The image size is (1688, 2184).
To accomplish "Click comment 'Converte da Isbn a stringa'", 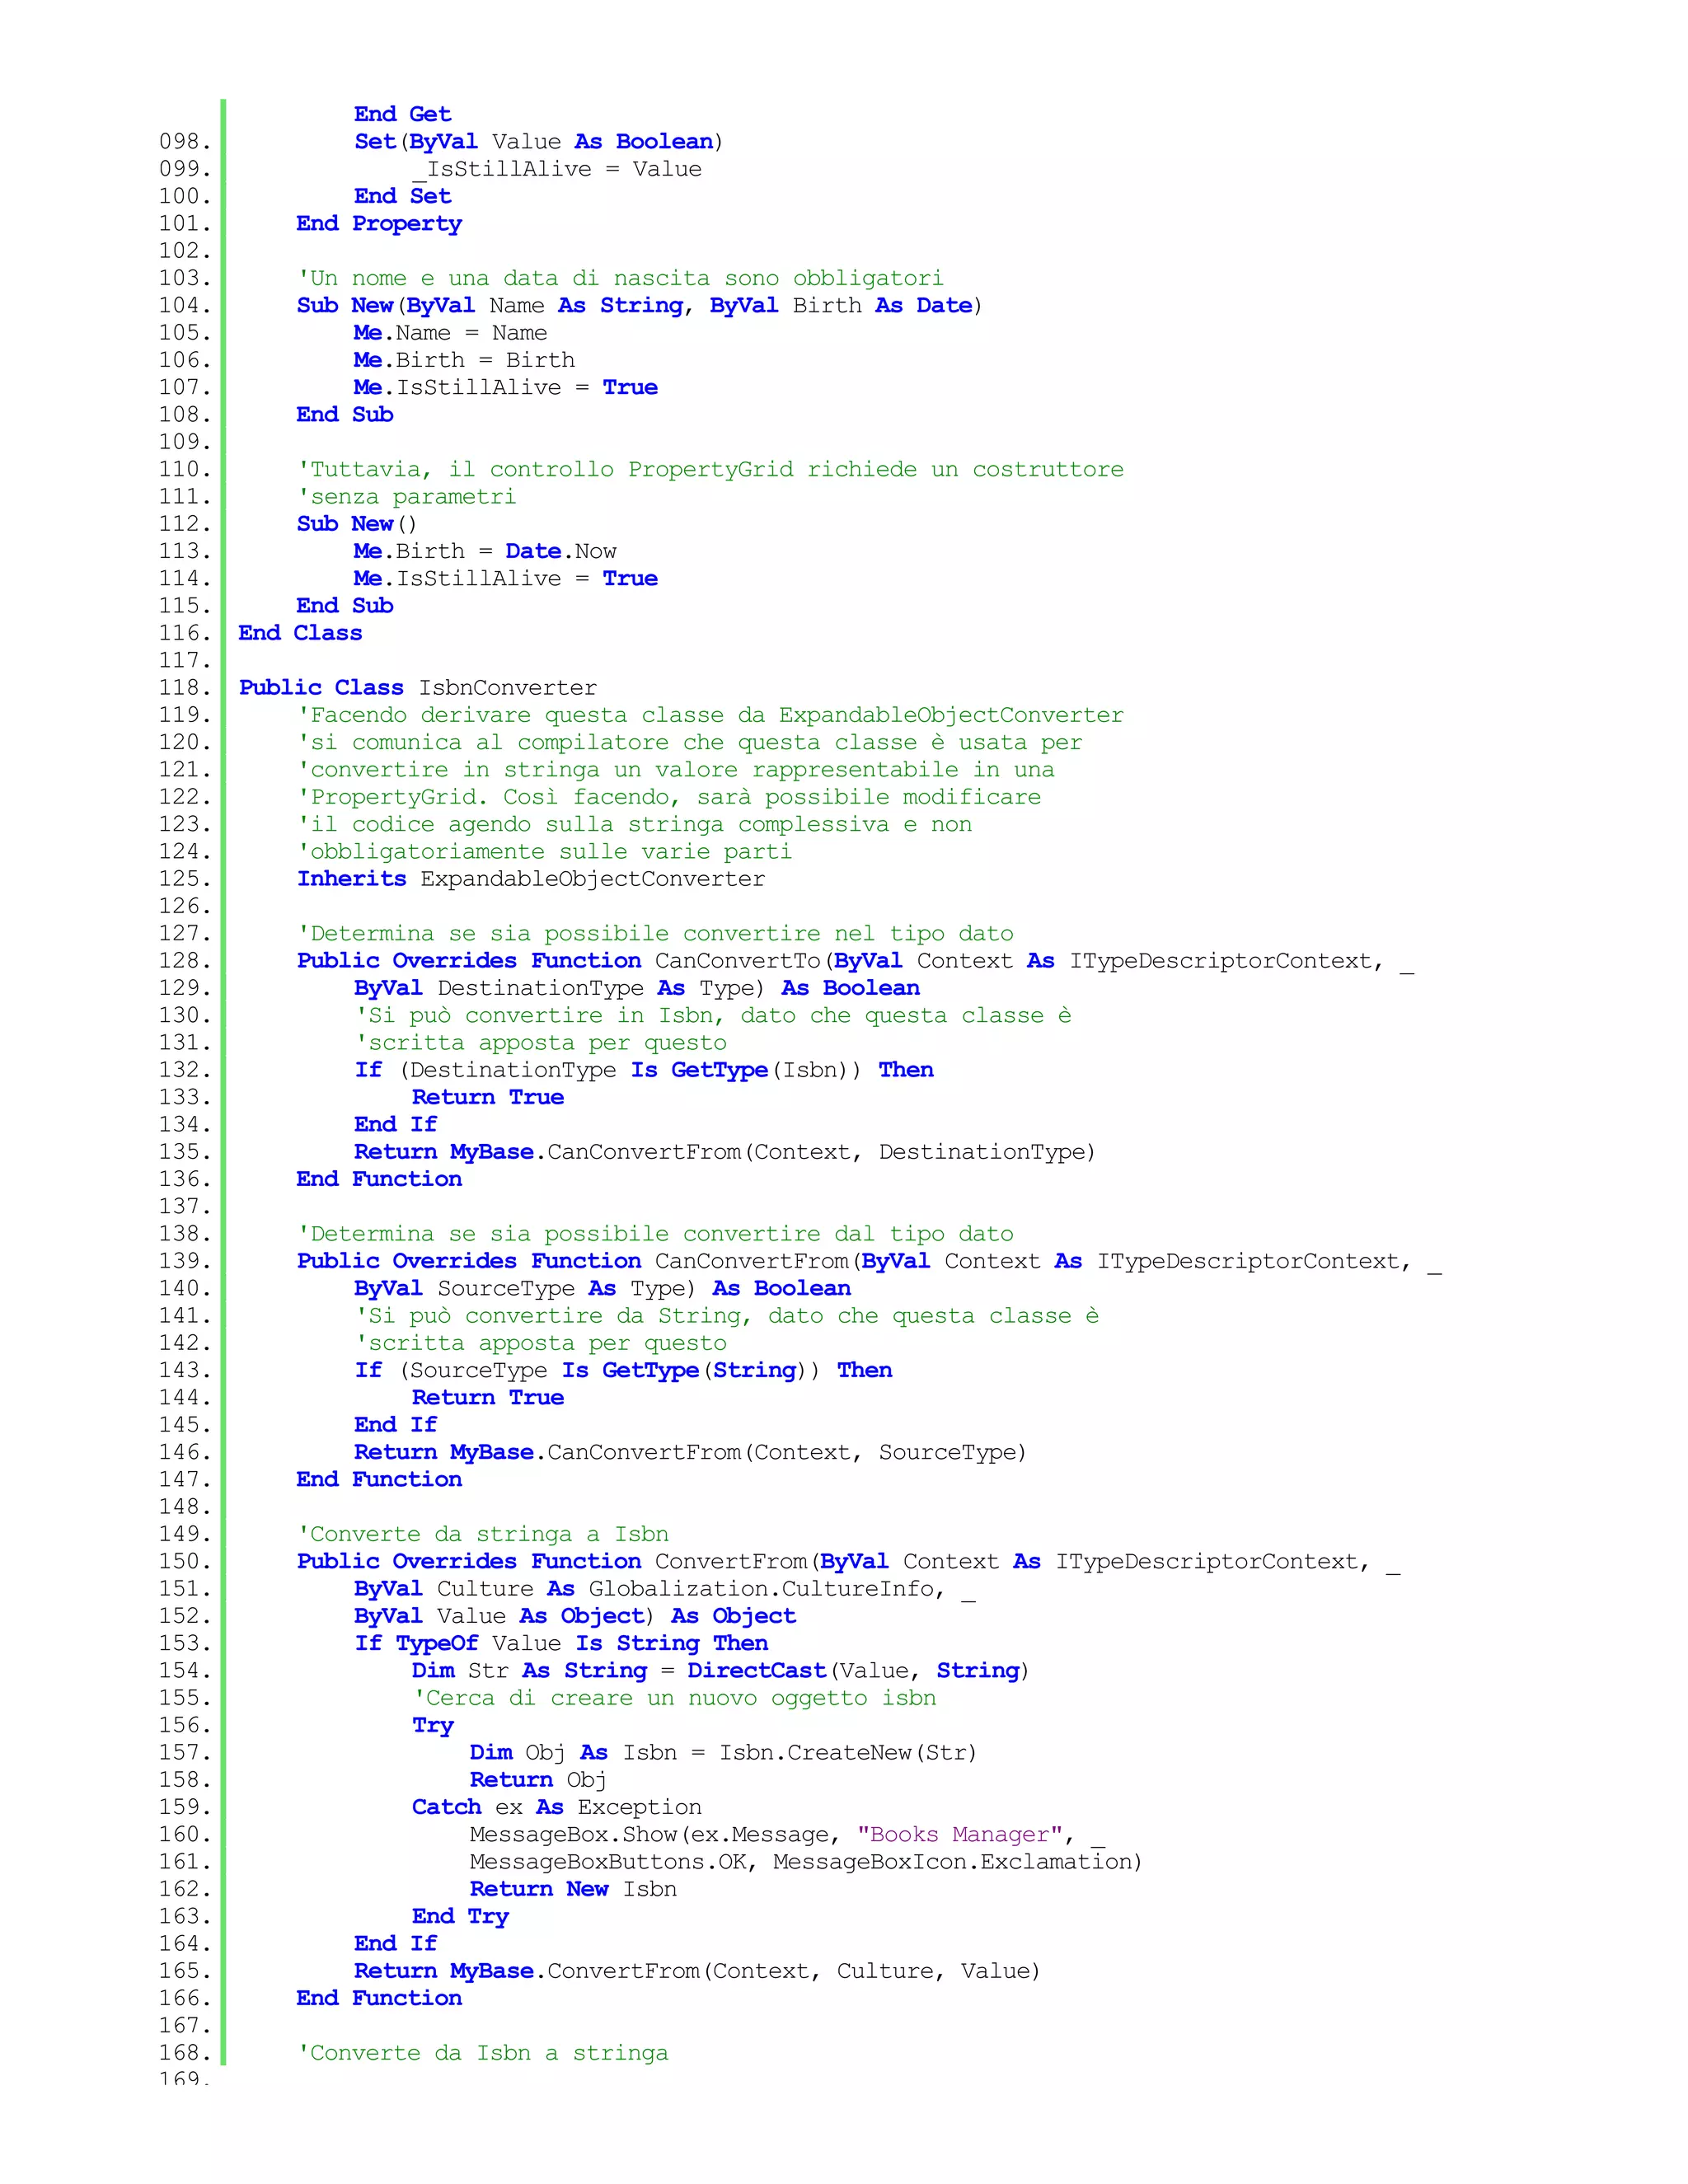I will tap(483, 2053).
